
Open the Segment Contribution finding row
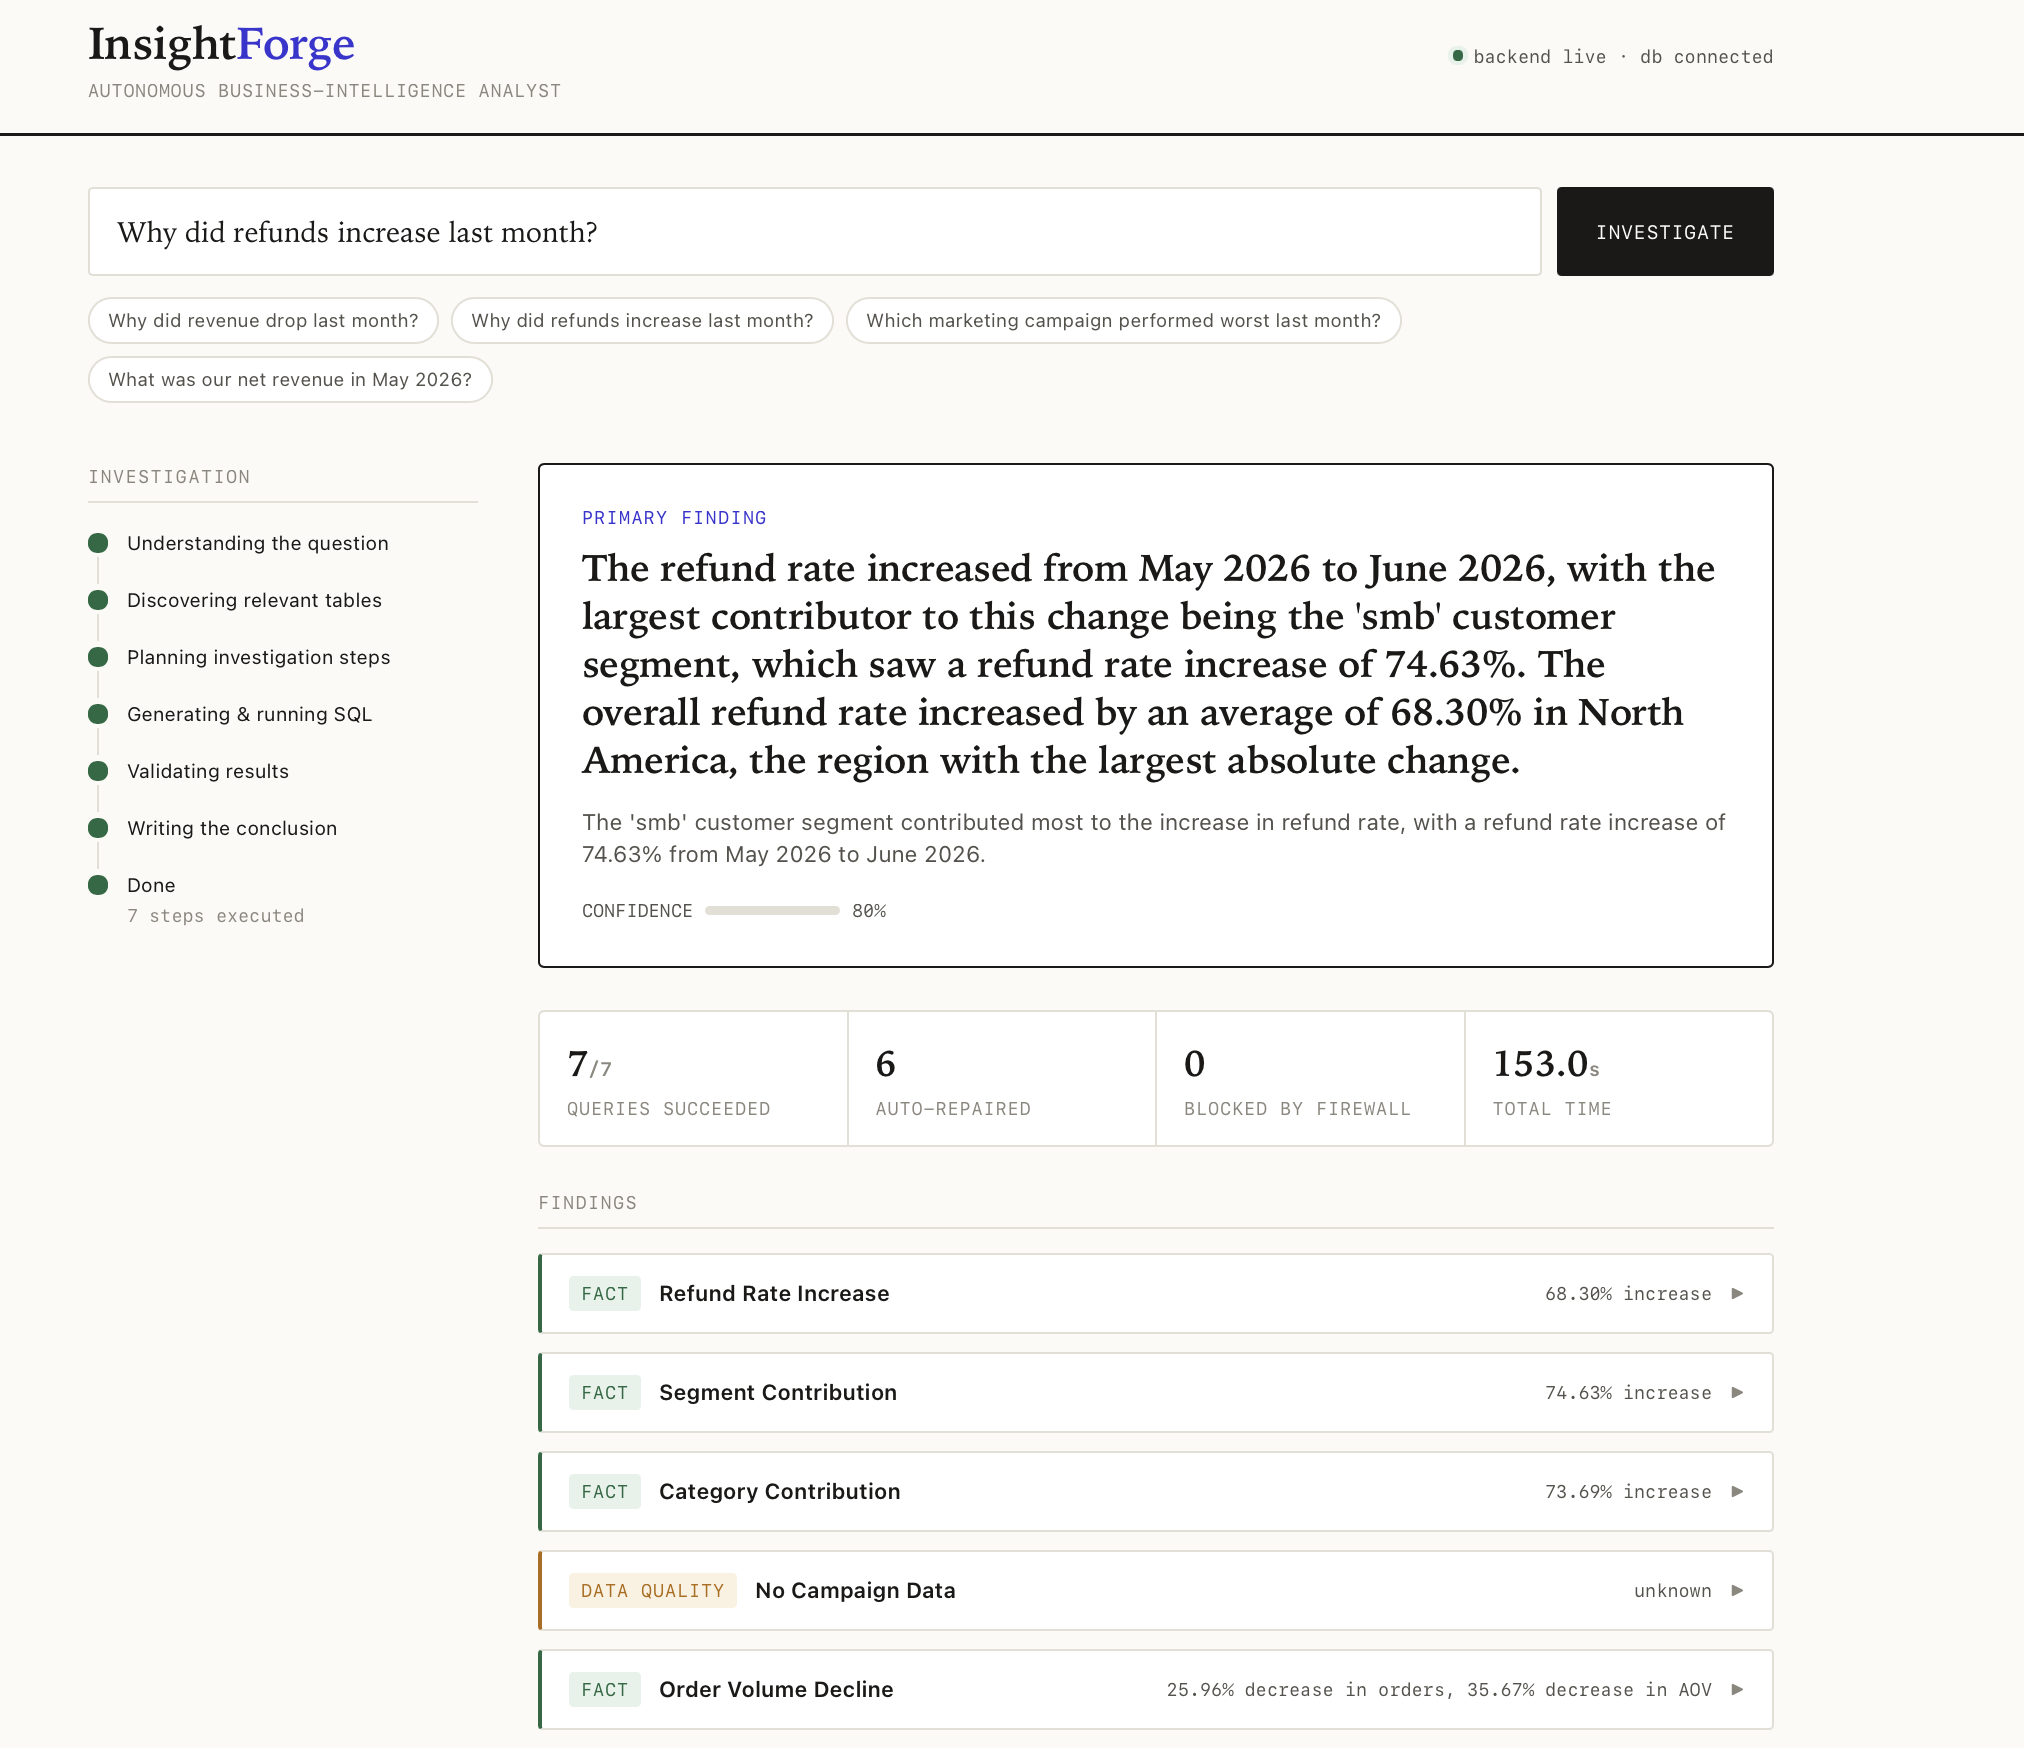pyautogui.click(x=1156, y=1392)
